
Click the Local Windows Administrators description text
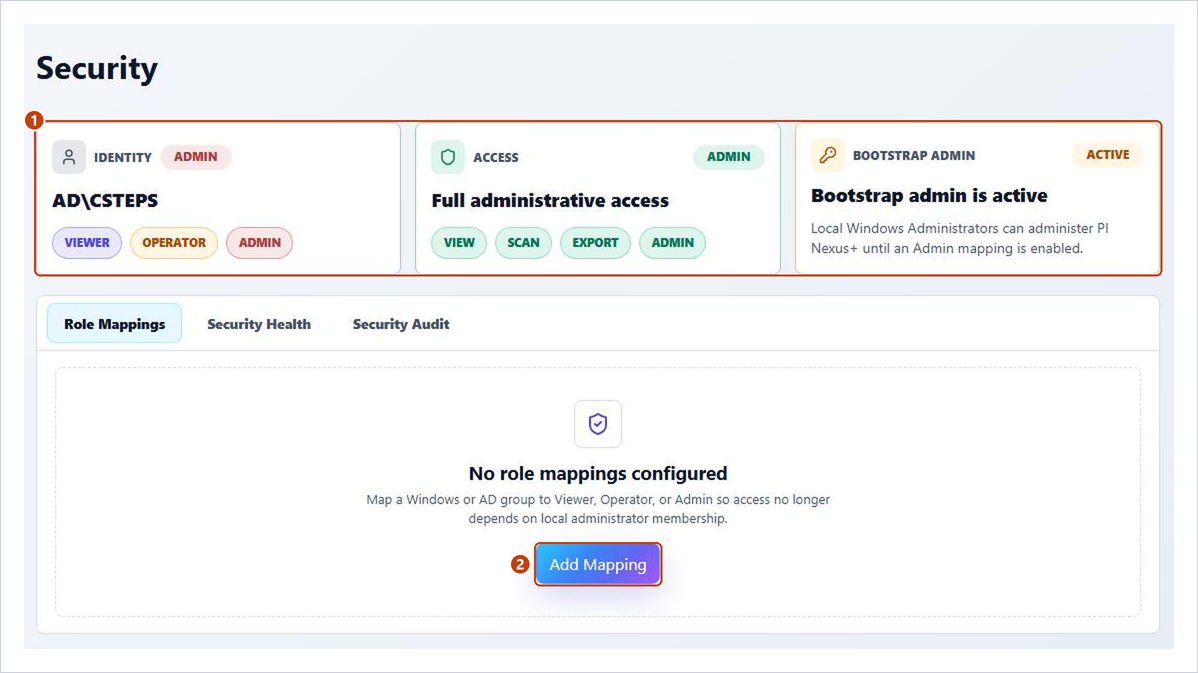click(x=960, y=238)
